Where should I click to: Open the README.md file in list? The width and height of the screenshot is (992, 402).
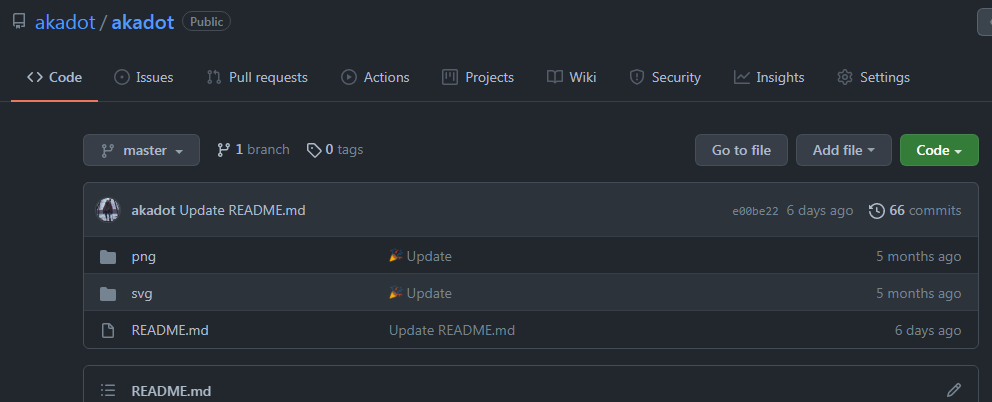point(170,330)
